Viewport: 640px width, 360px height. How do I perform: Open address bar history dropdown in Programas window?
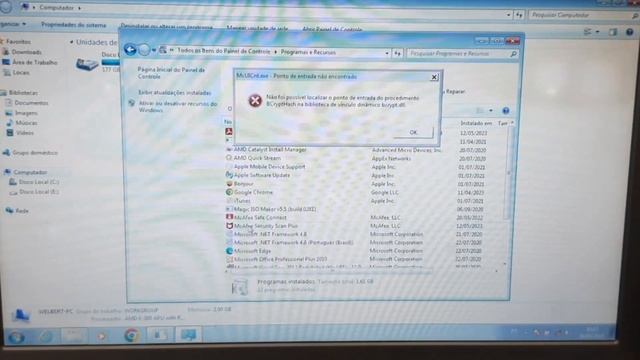387,53
